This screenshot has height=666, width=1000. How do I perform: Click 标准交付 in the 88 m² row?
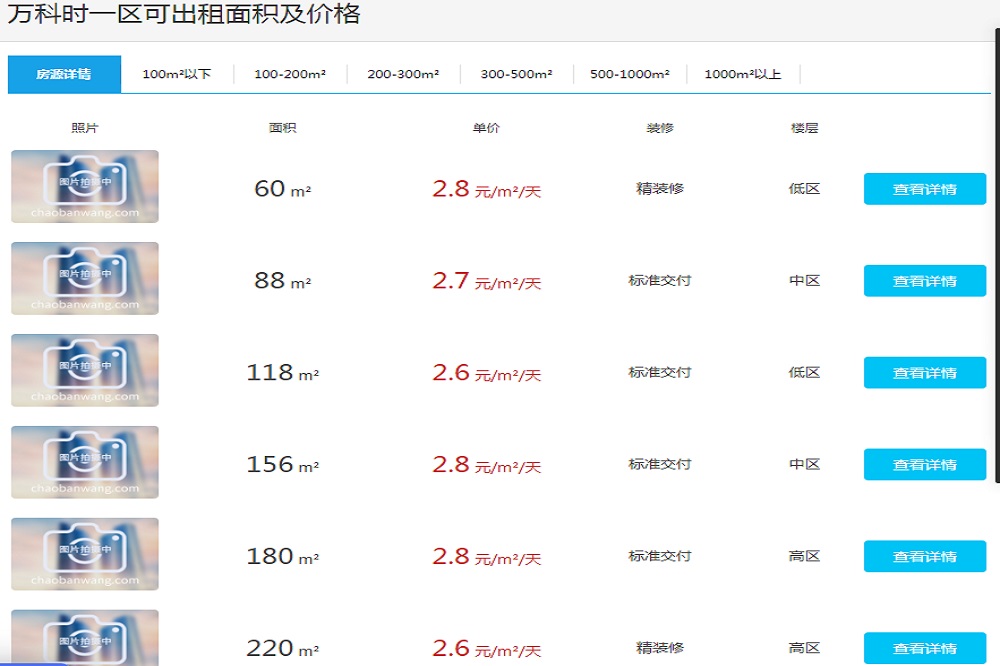tap(660, 280)
